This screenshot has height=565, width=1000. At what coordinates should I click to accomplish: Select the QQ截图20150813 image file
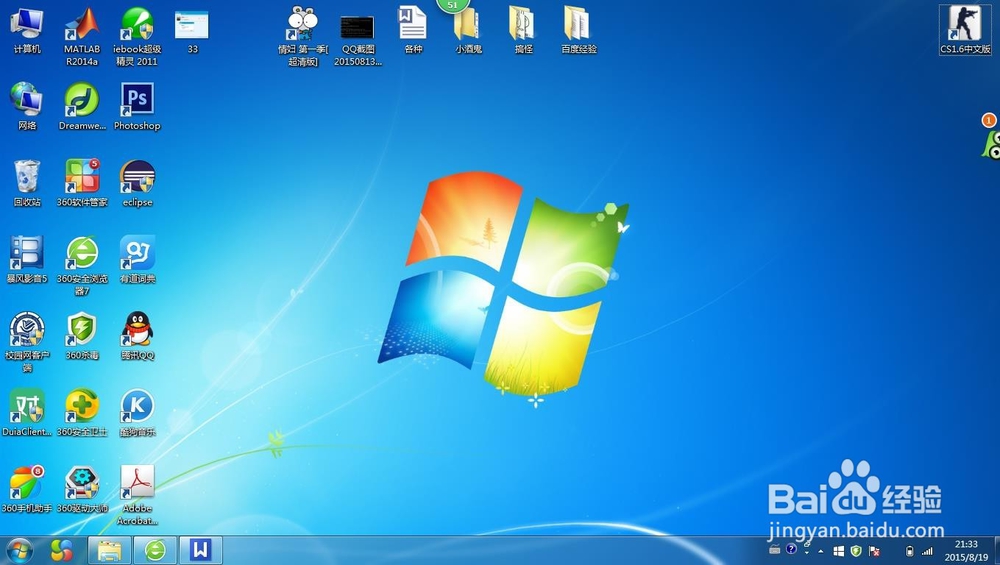[358, 40]
